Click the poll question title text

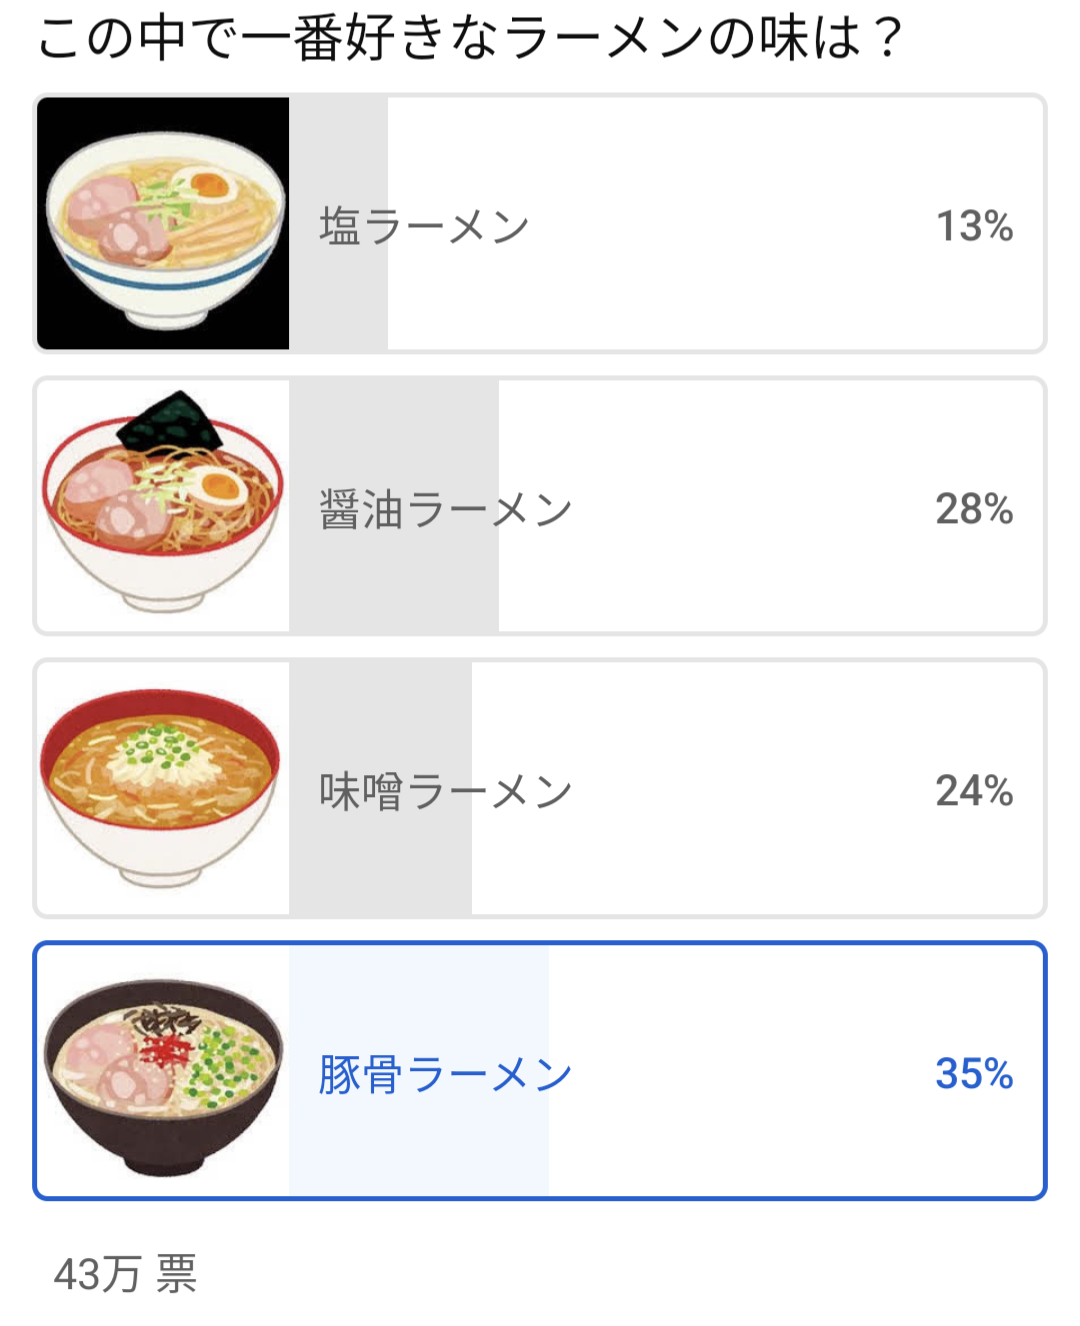pyautogui.click(x=470, y=38)
